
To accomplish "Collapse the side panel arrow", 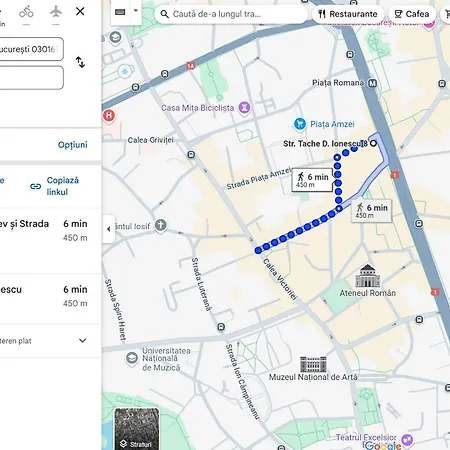I will [x=109, y=229].
